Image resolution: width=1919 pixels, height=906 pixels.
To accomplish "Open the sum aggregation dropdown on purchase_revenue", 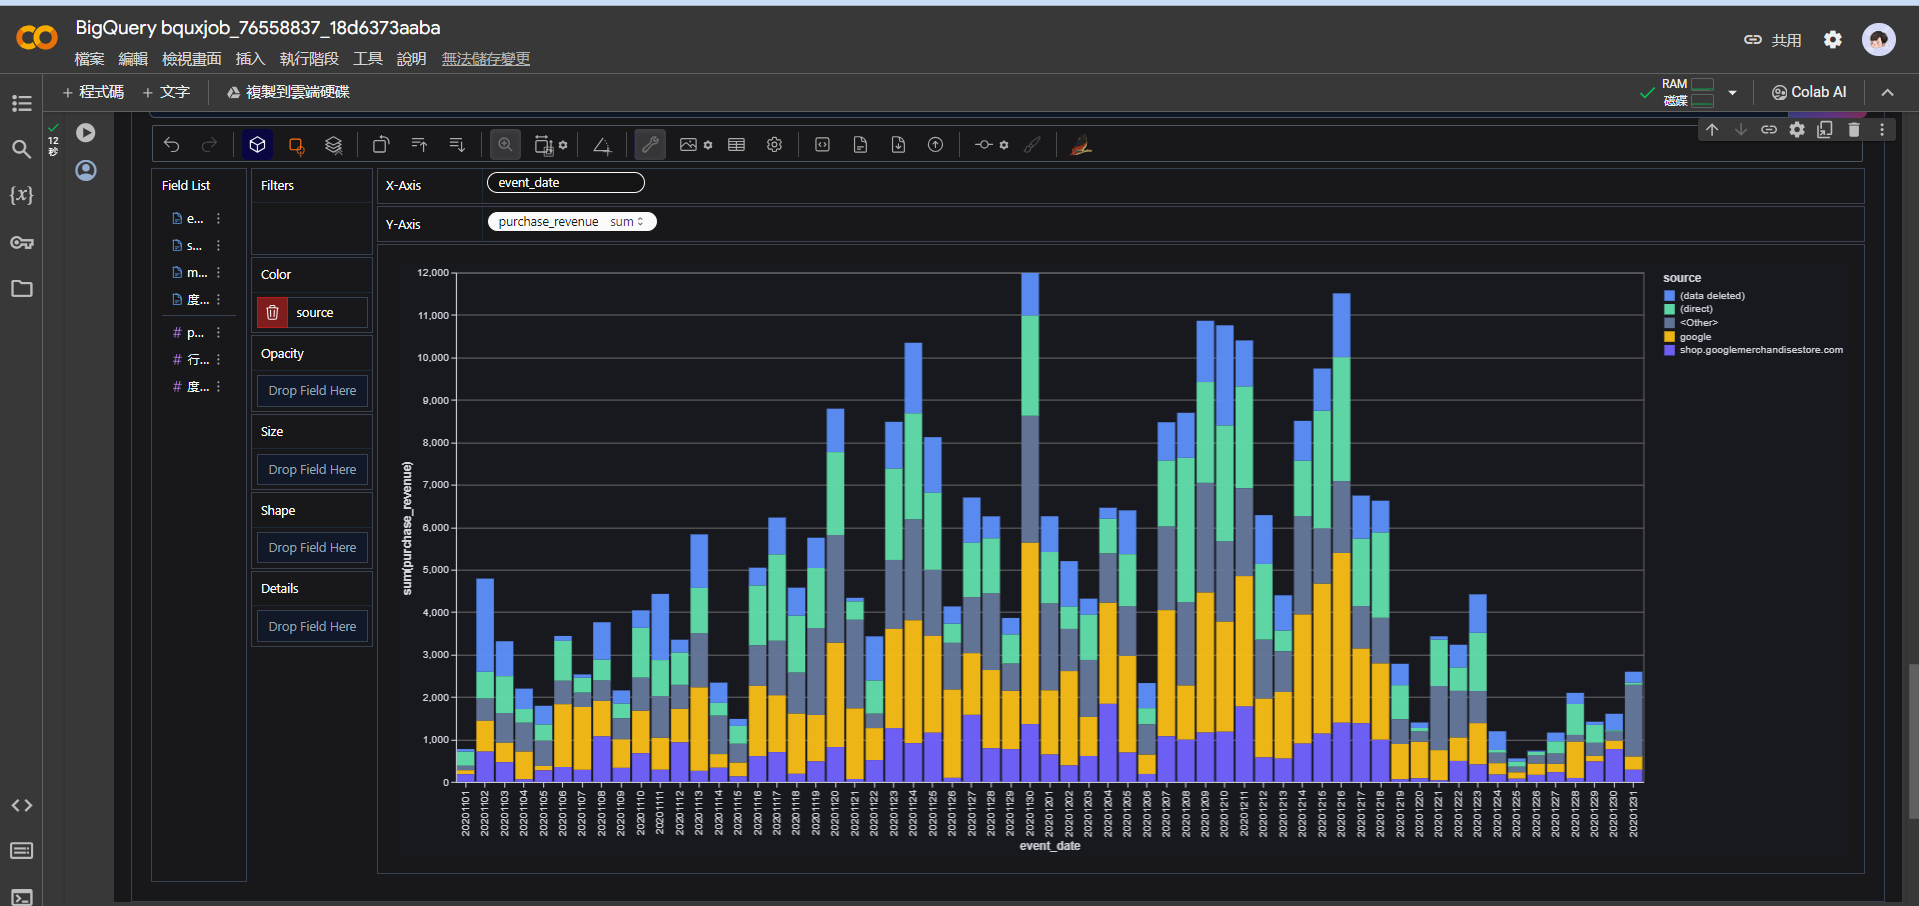I will 628,222.
